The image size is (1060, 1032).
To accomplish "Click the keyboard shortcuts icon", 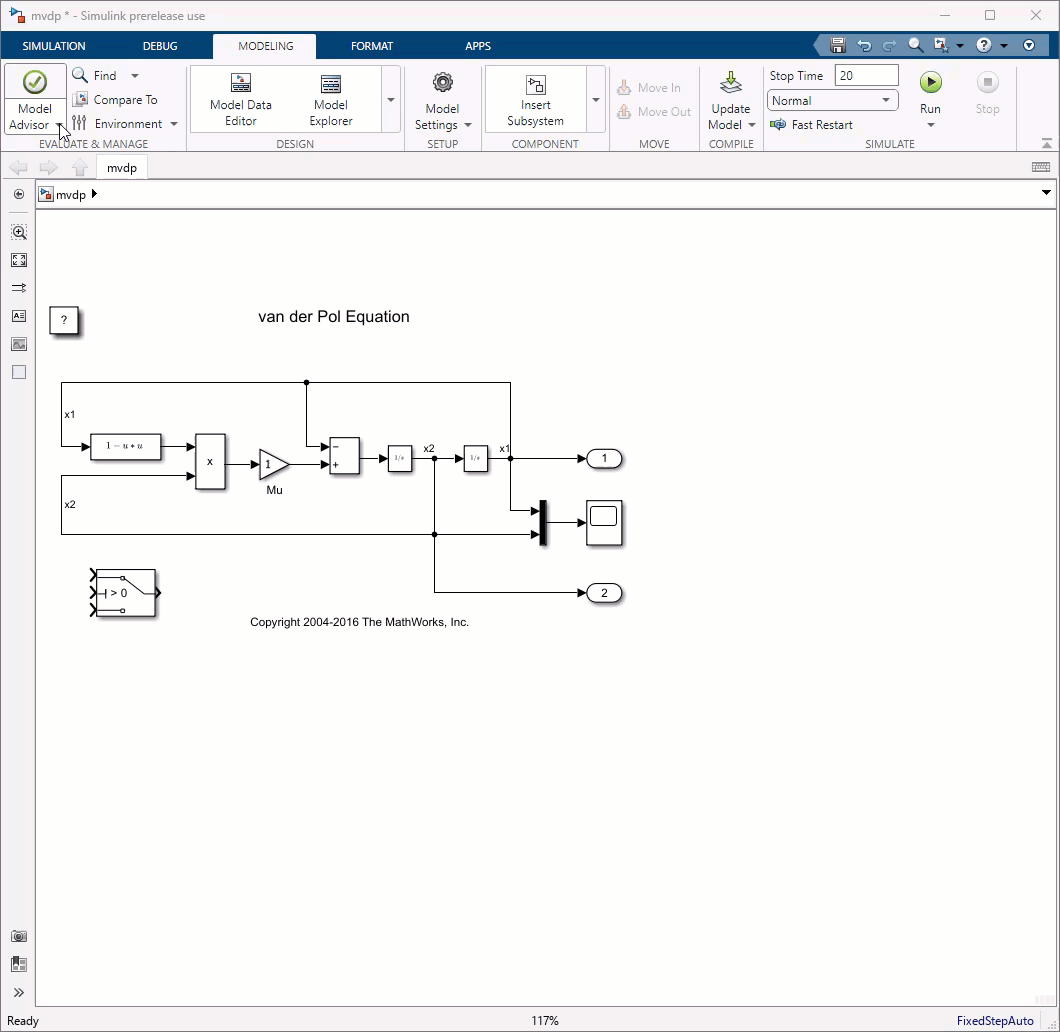I will (1041, 167).
